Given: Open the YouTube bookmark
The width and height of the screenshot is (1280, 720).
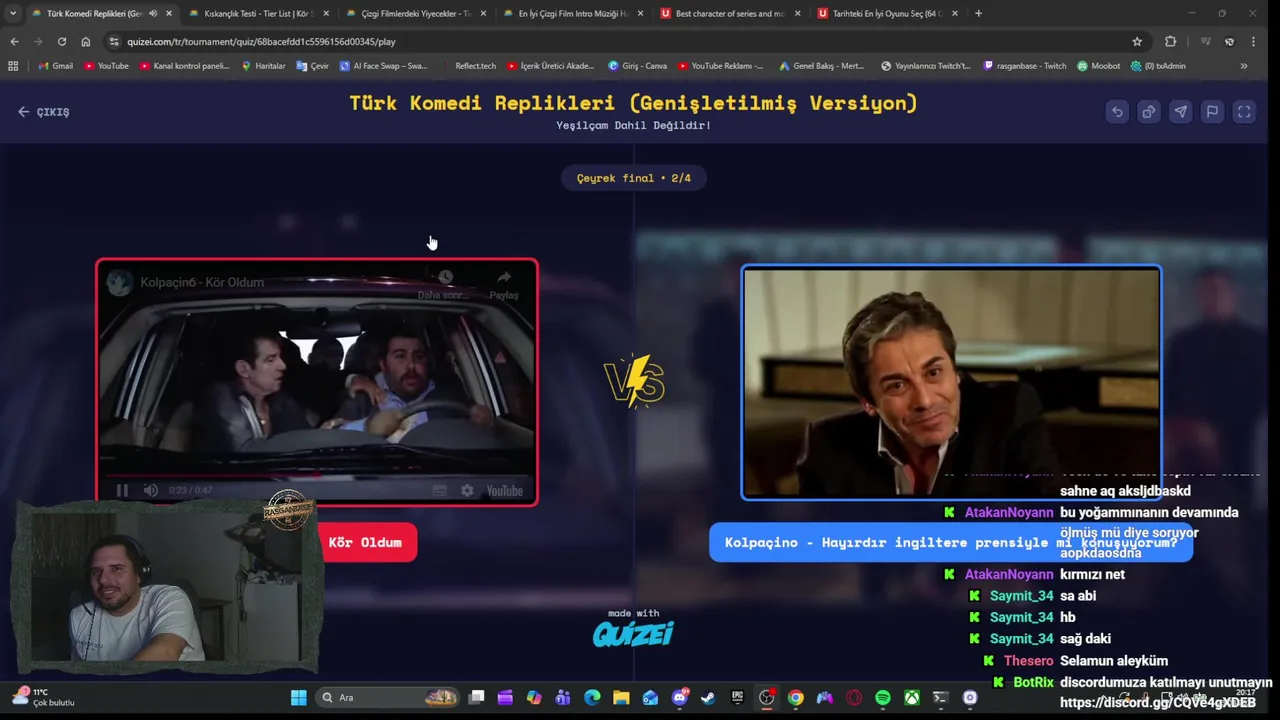Looking at the screenshot, I should pyautogui.click(x=106, y=66).
